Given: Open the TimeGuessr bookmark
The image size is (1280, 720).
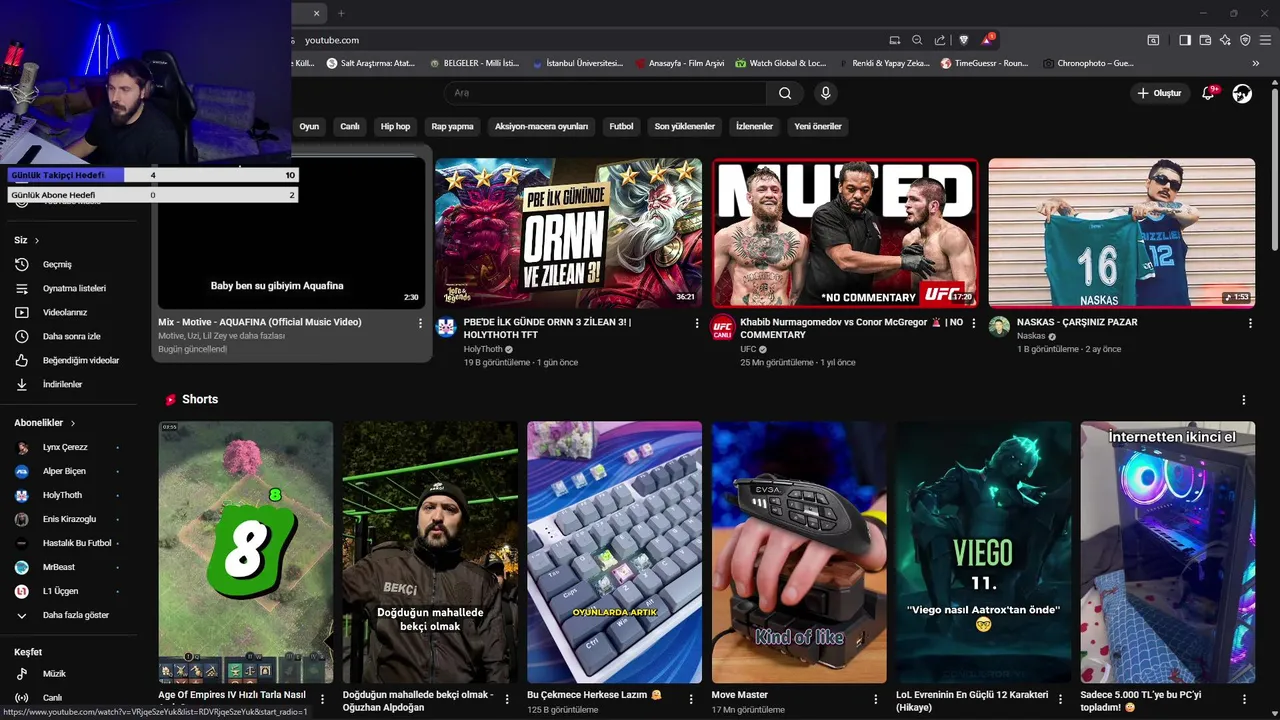Looking at the screenshot, I should click(x=984, y=63).
